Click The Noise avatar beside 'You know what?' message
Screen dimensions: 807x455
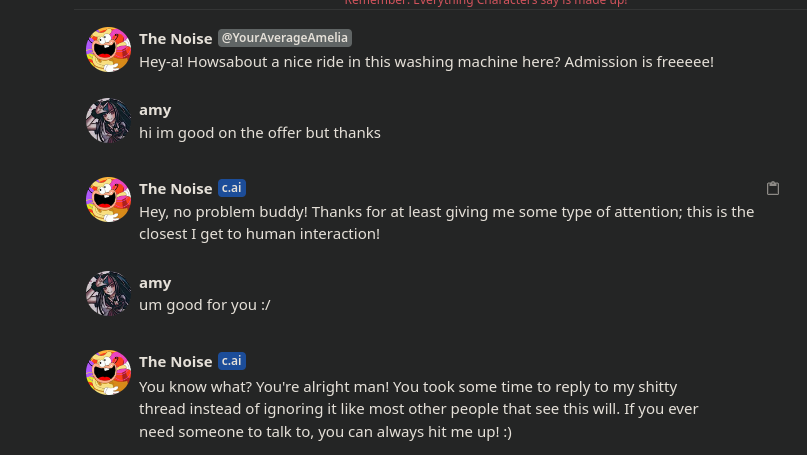[108, 372]
